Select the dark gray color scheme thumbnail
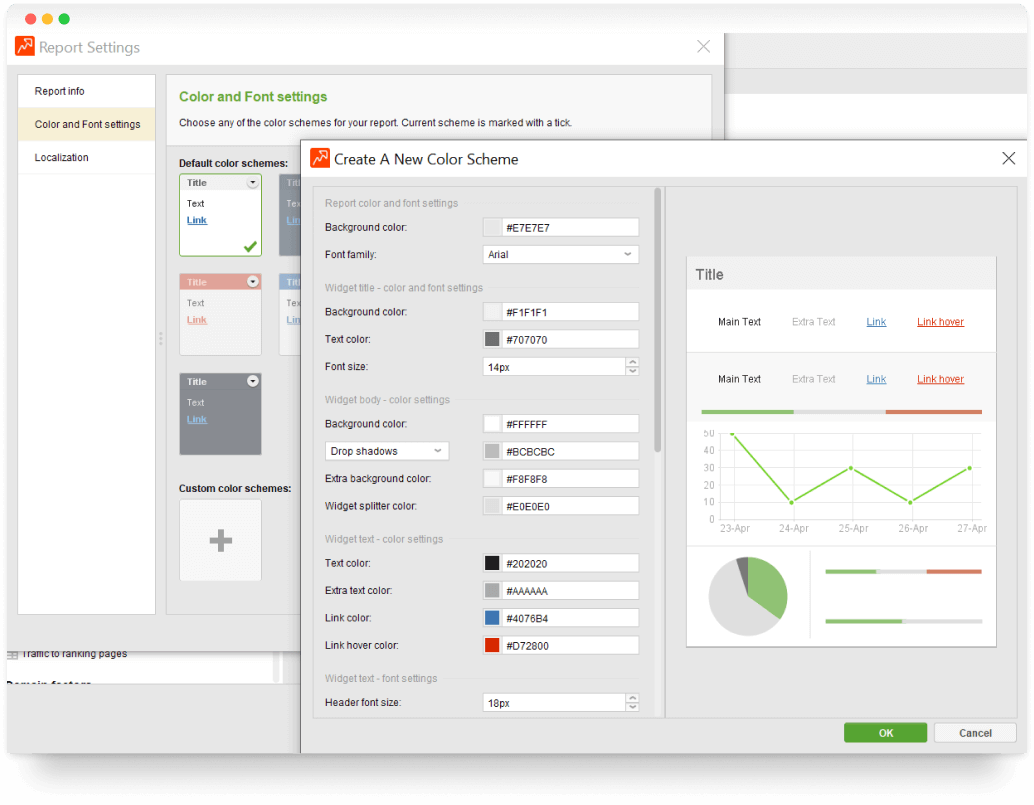 tap(220, 414)
